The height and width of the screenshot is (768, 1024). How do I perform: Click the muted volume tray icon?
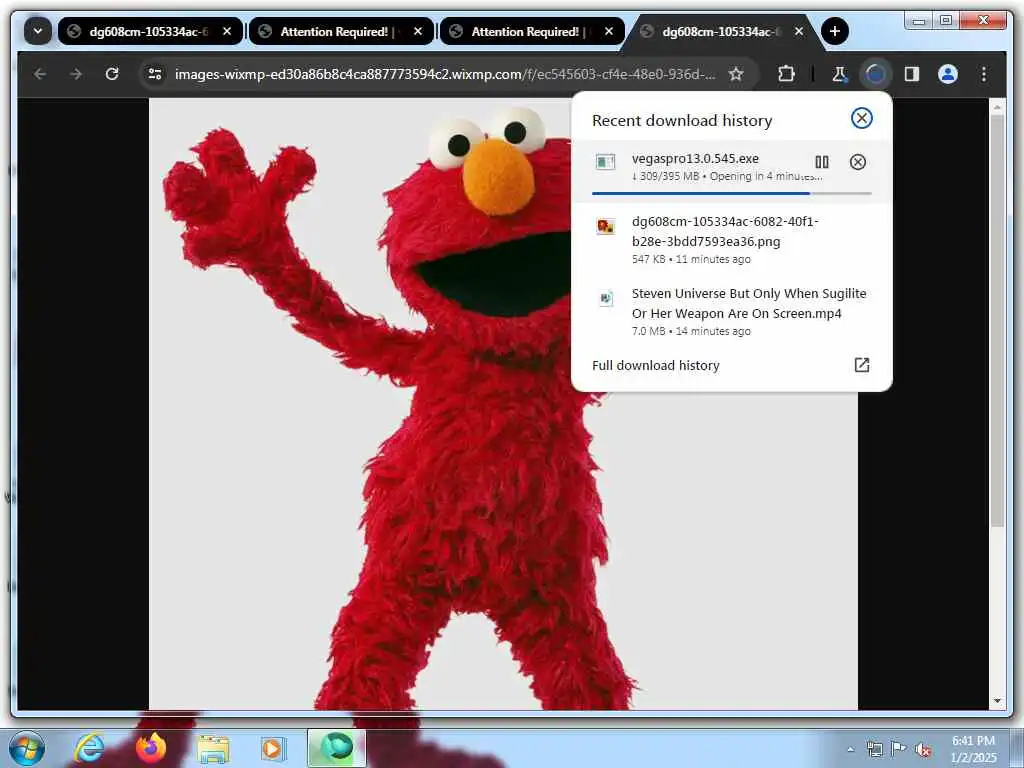pos(923,749)
